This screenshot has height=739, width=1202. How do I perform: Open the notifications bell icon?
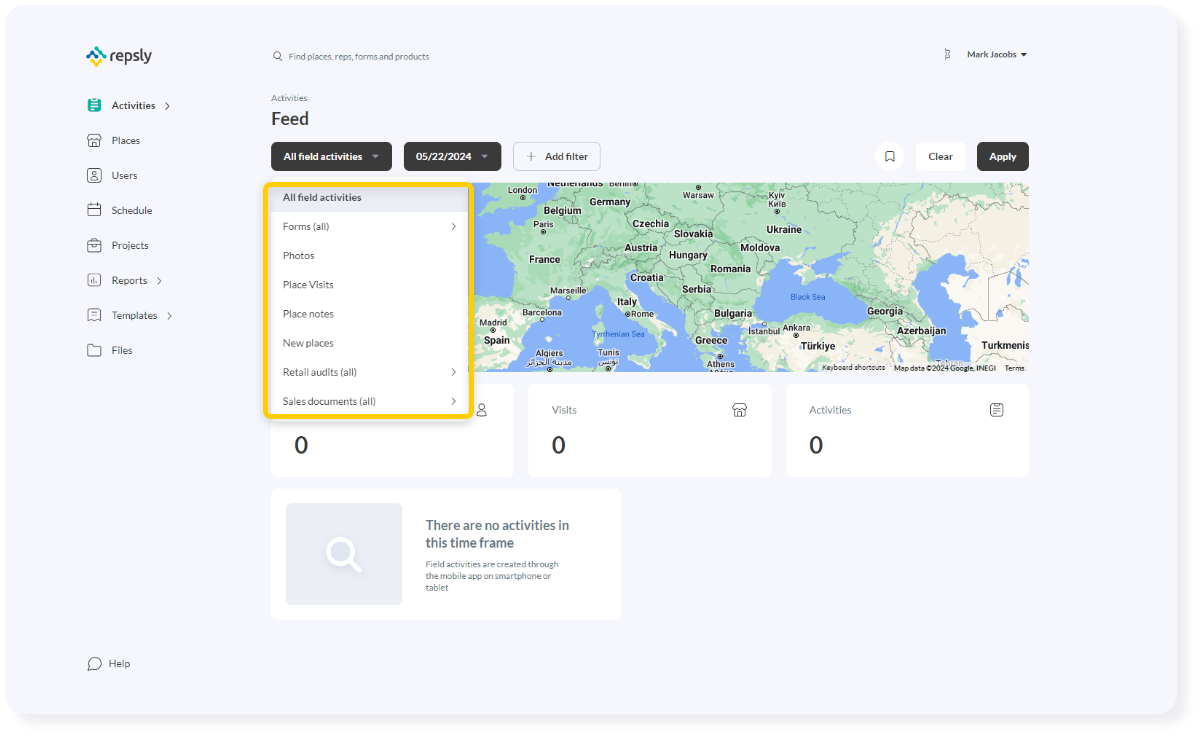947,55
